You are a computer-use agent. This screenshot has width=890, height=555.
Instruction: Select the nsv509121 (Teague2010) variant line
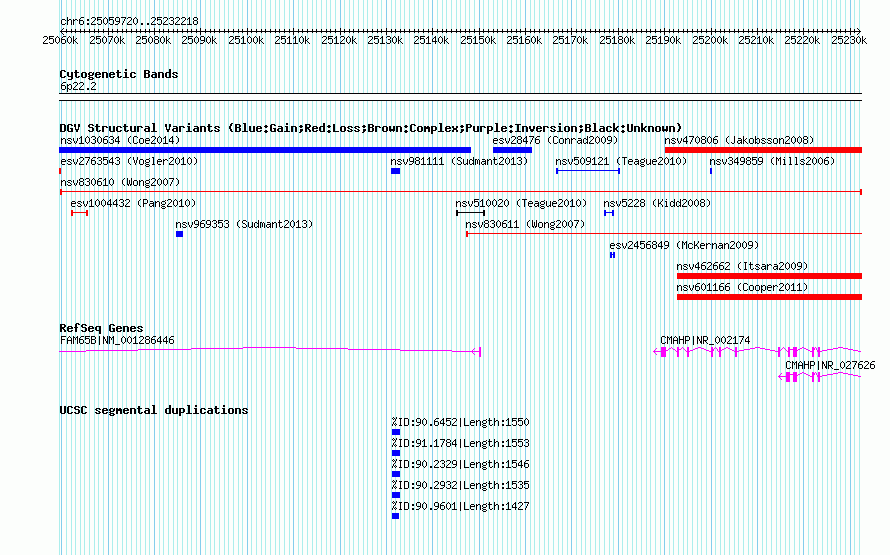pos(588,171)
